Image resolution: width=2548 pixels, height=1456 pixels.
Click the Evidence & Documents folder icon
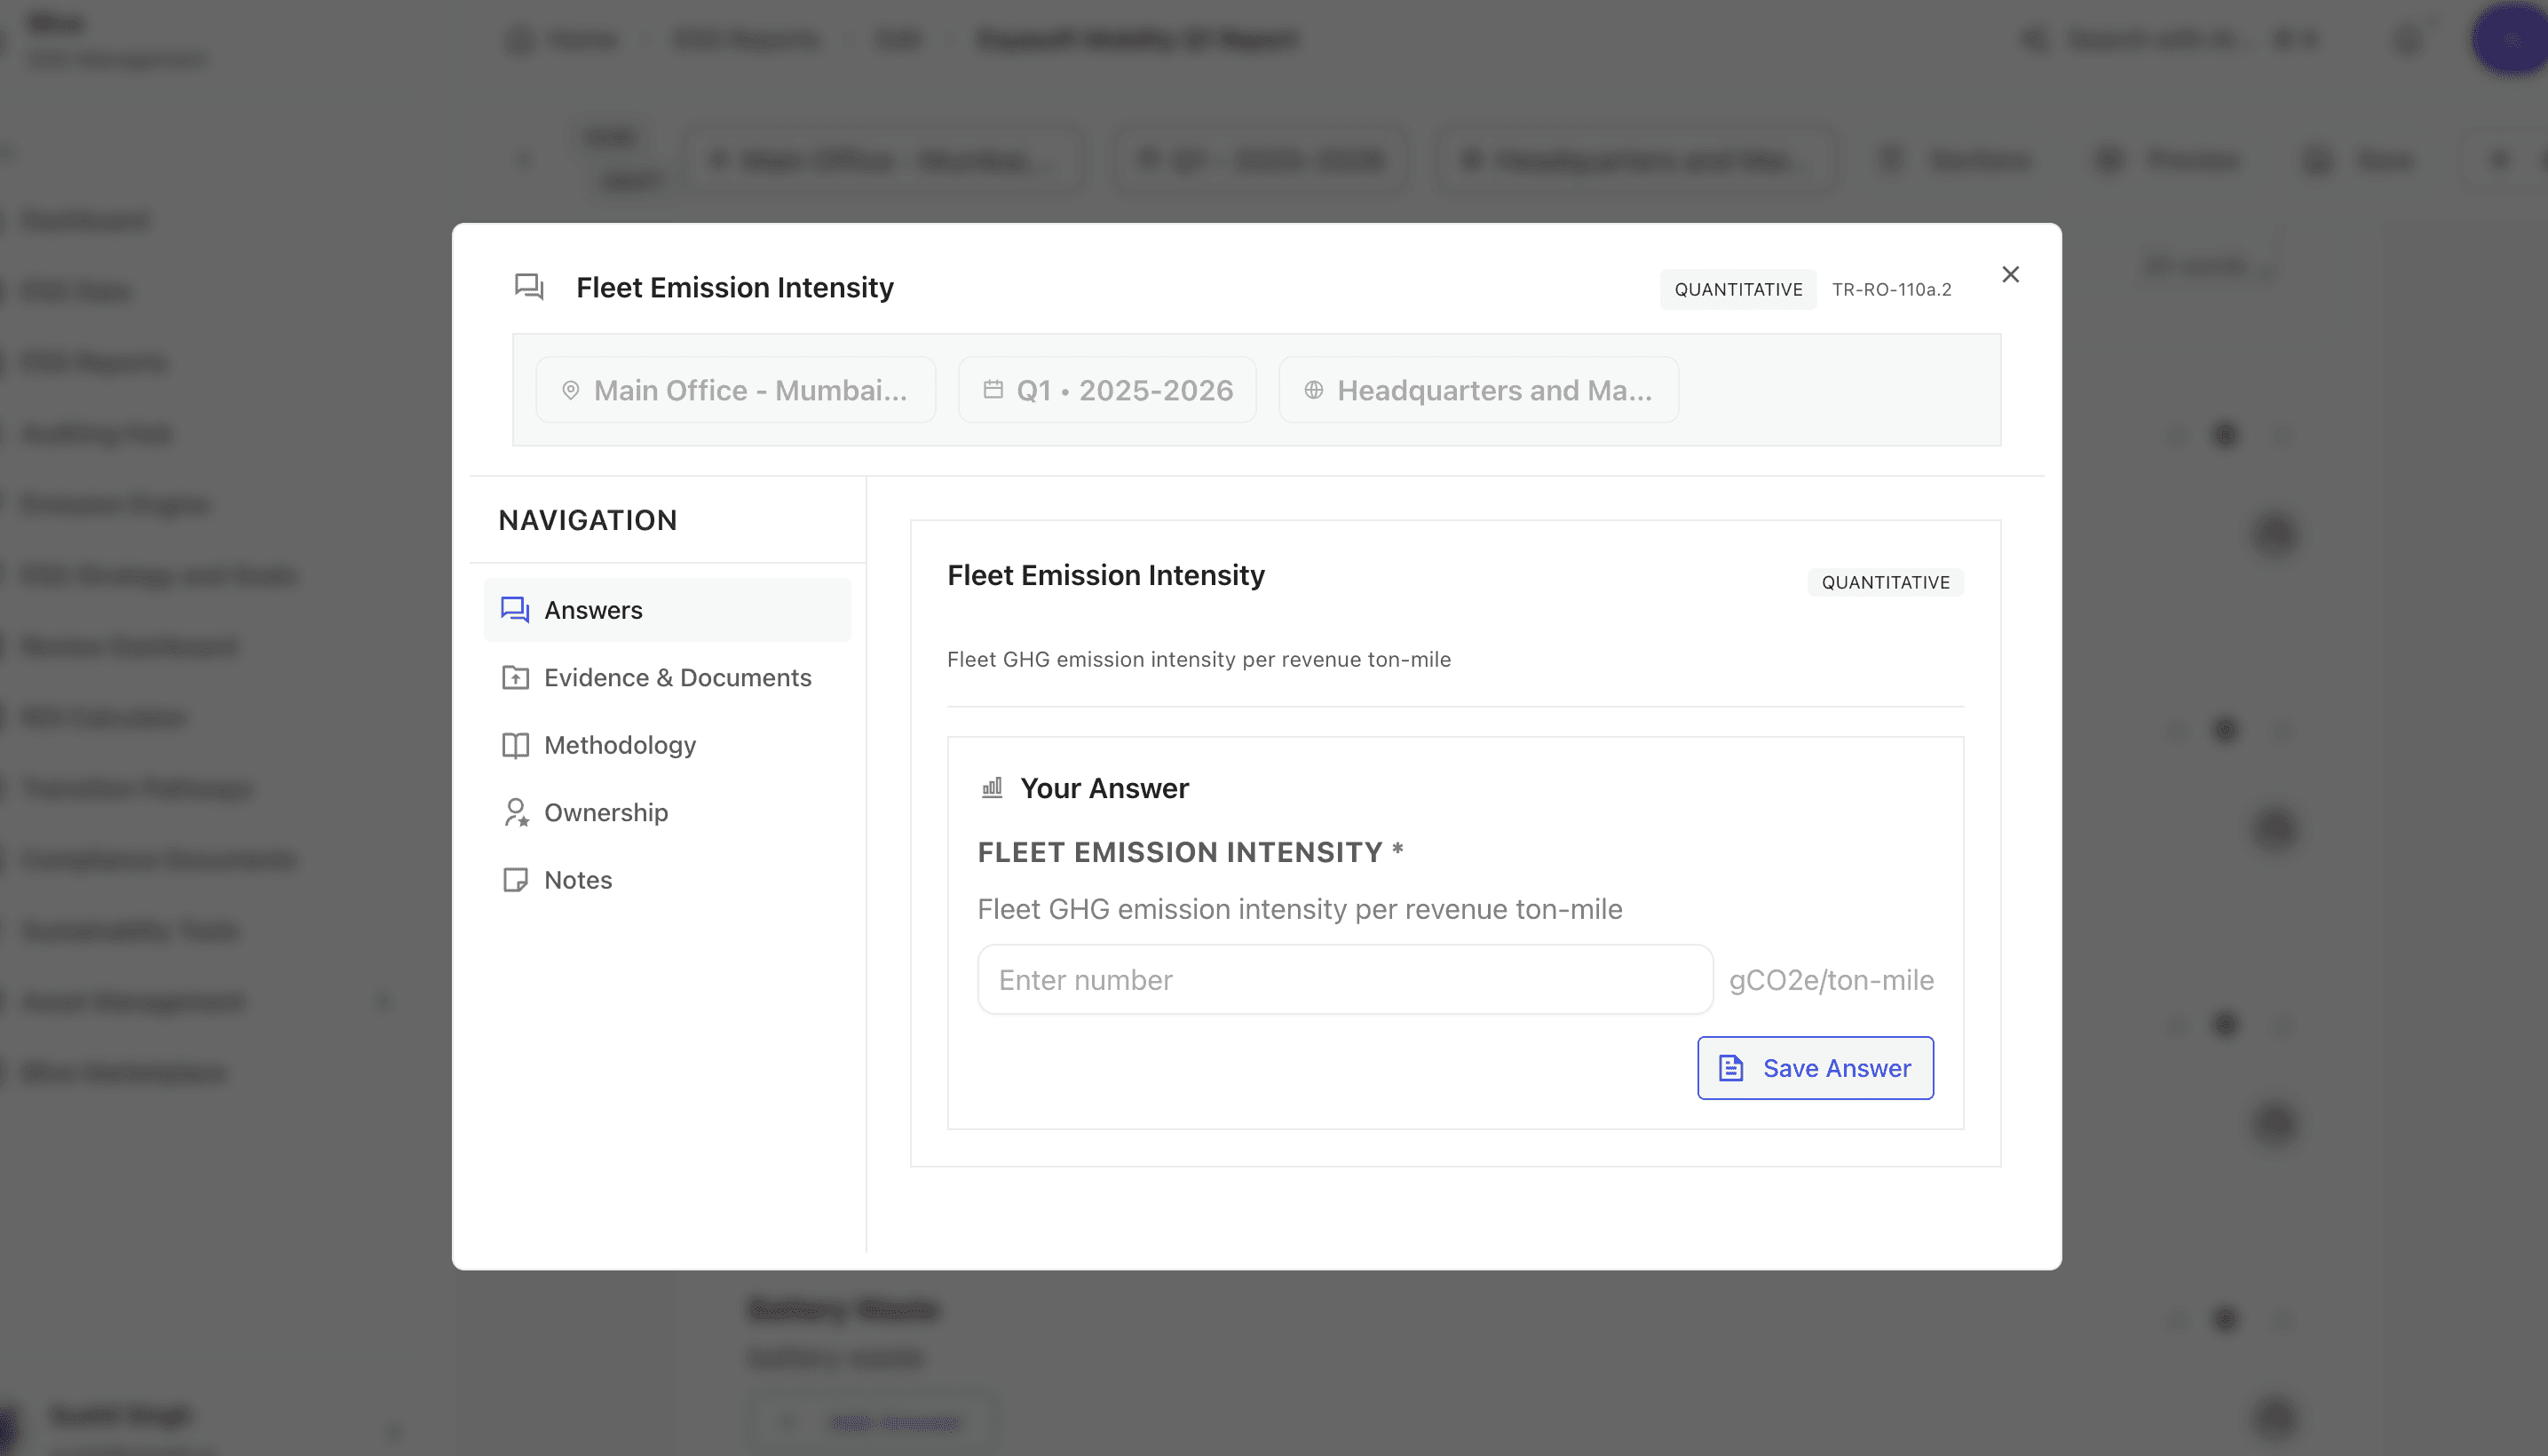coord(515,678)
